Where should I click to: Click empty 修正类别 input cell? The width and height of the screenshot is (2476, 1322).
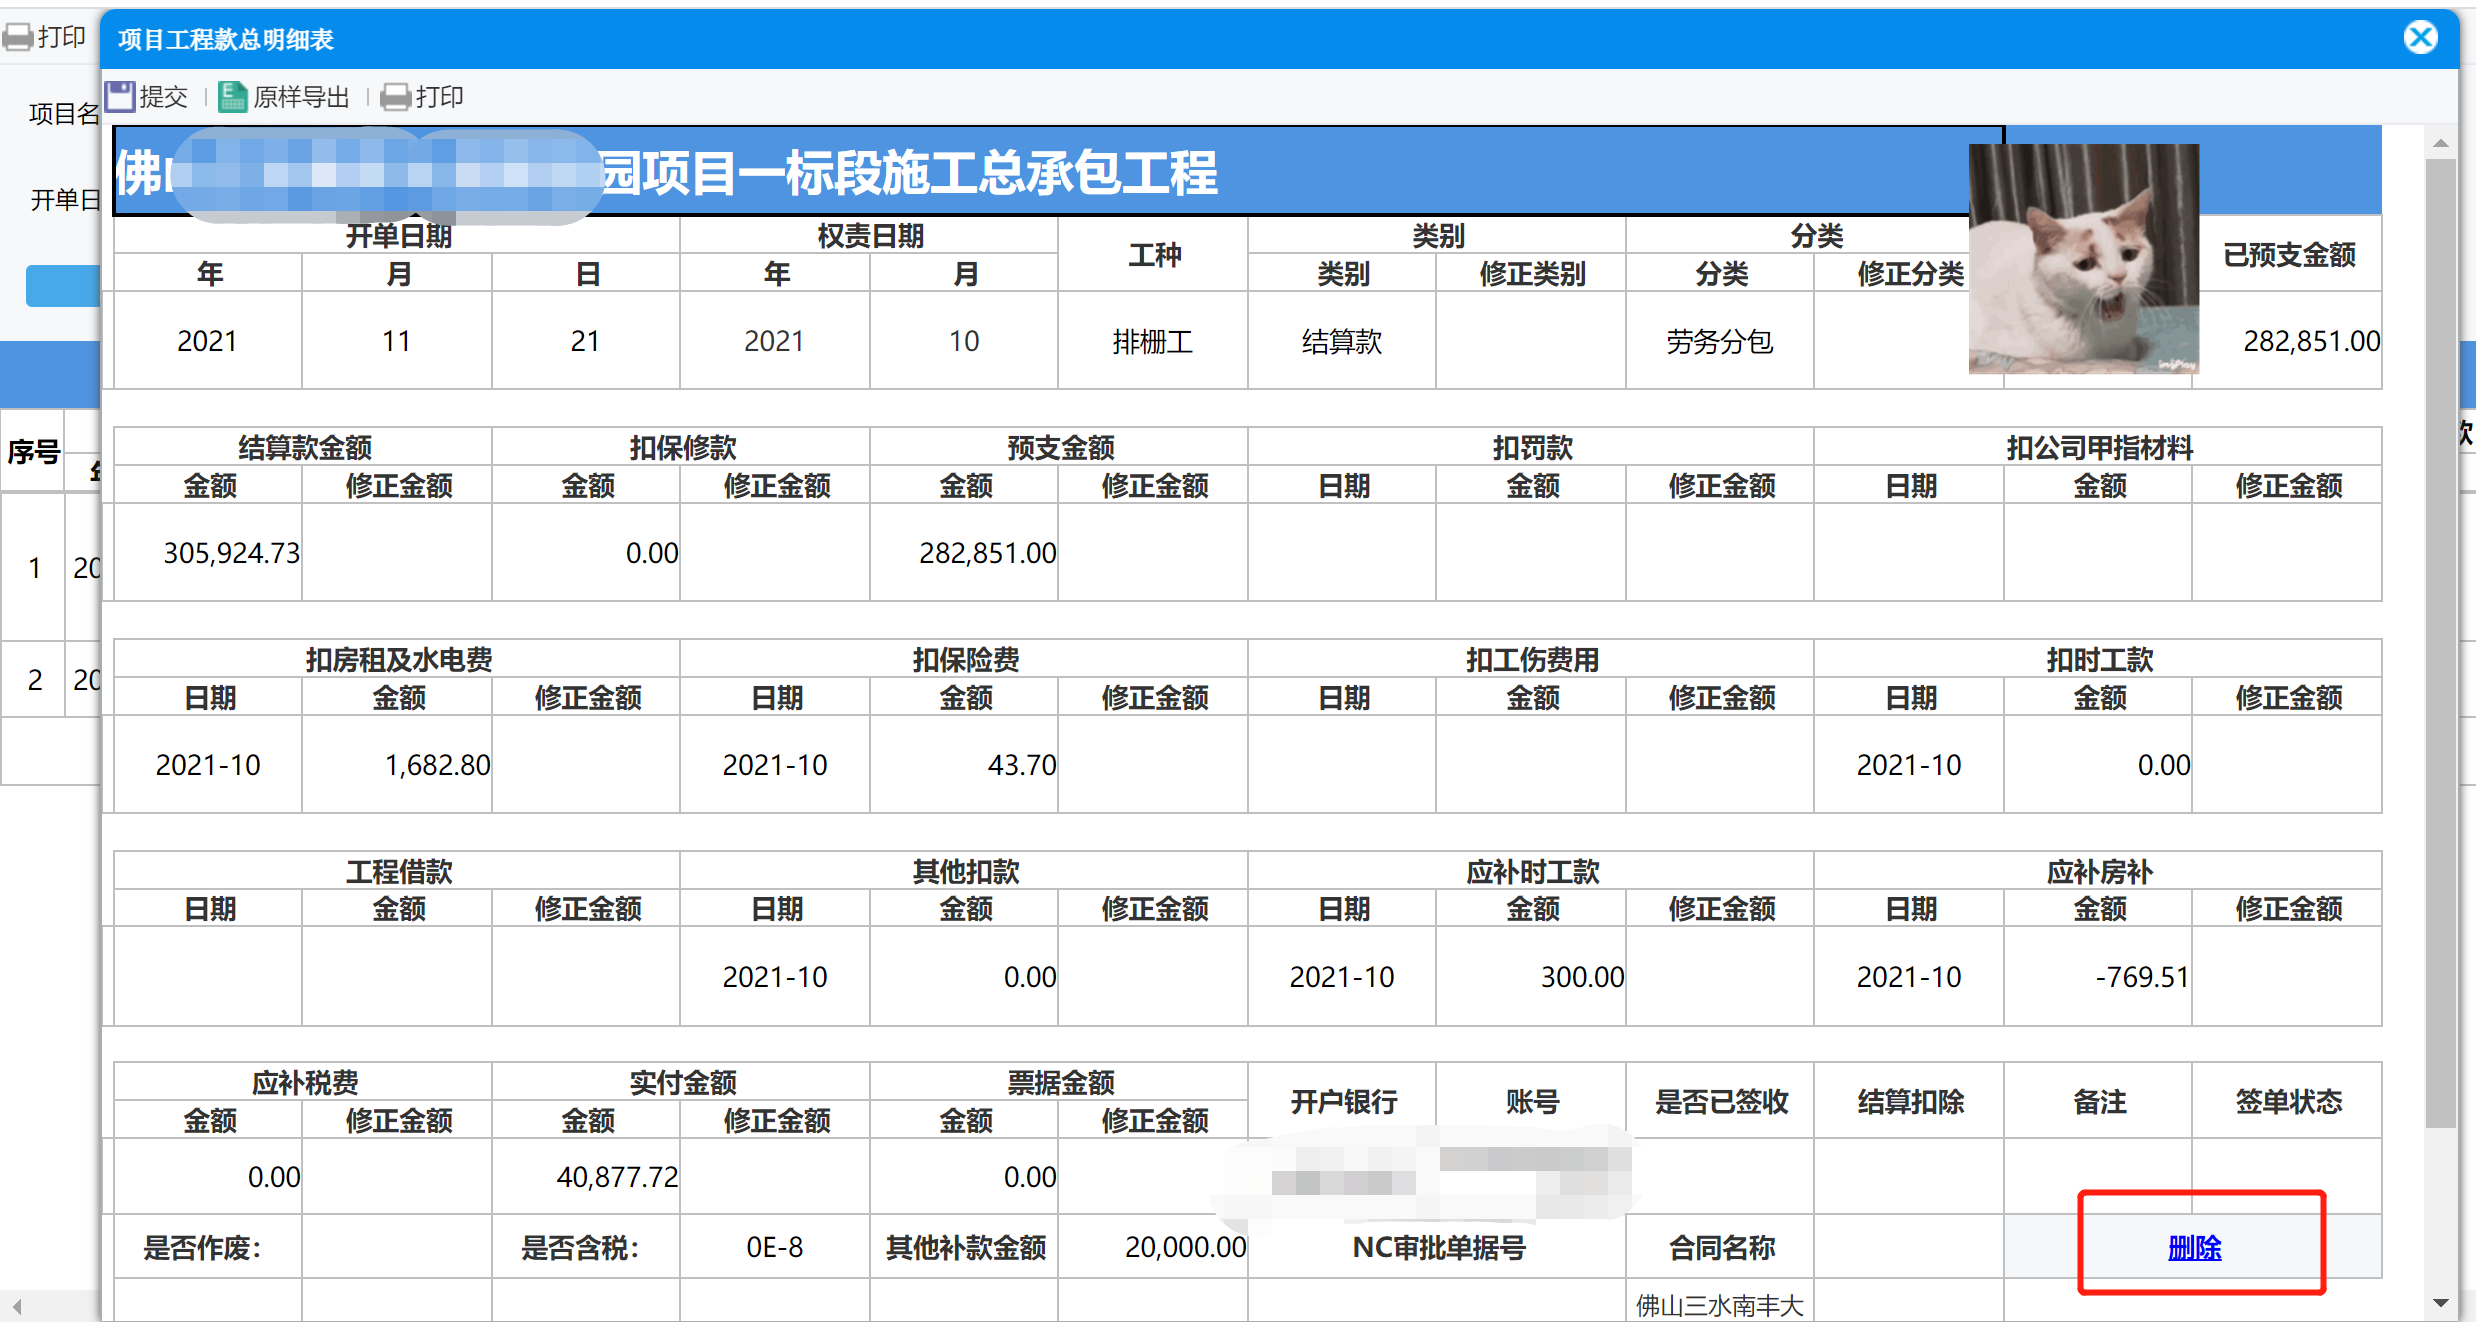[1531, 341]
